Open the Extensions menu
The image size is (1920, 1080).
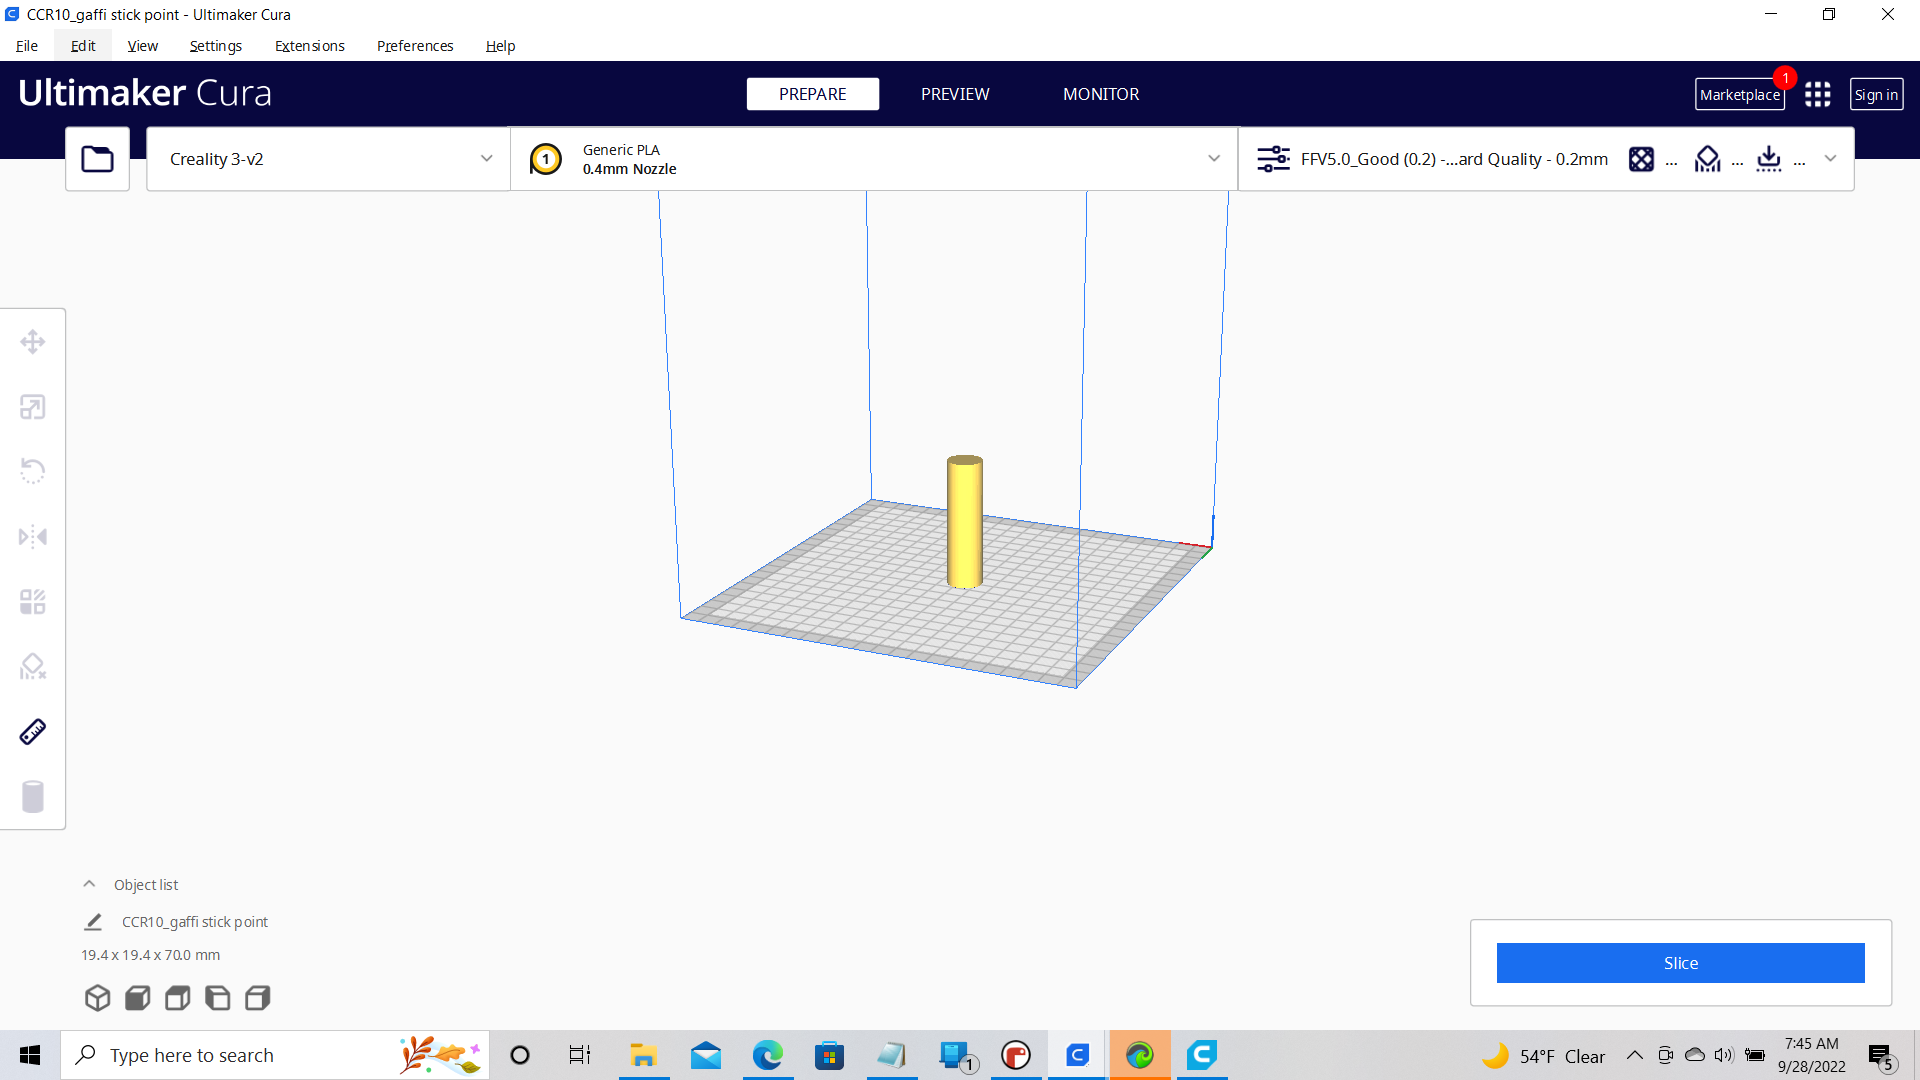pos(310,46)
